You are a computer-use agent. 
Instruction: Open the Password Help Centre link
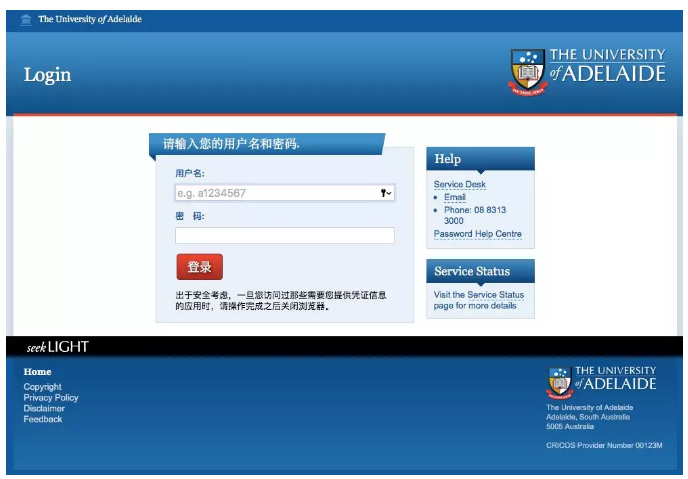click(477, 234)
